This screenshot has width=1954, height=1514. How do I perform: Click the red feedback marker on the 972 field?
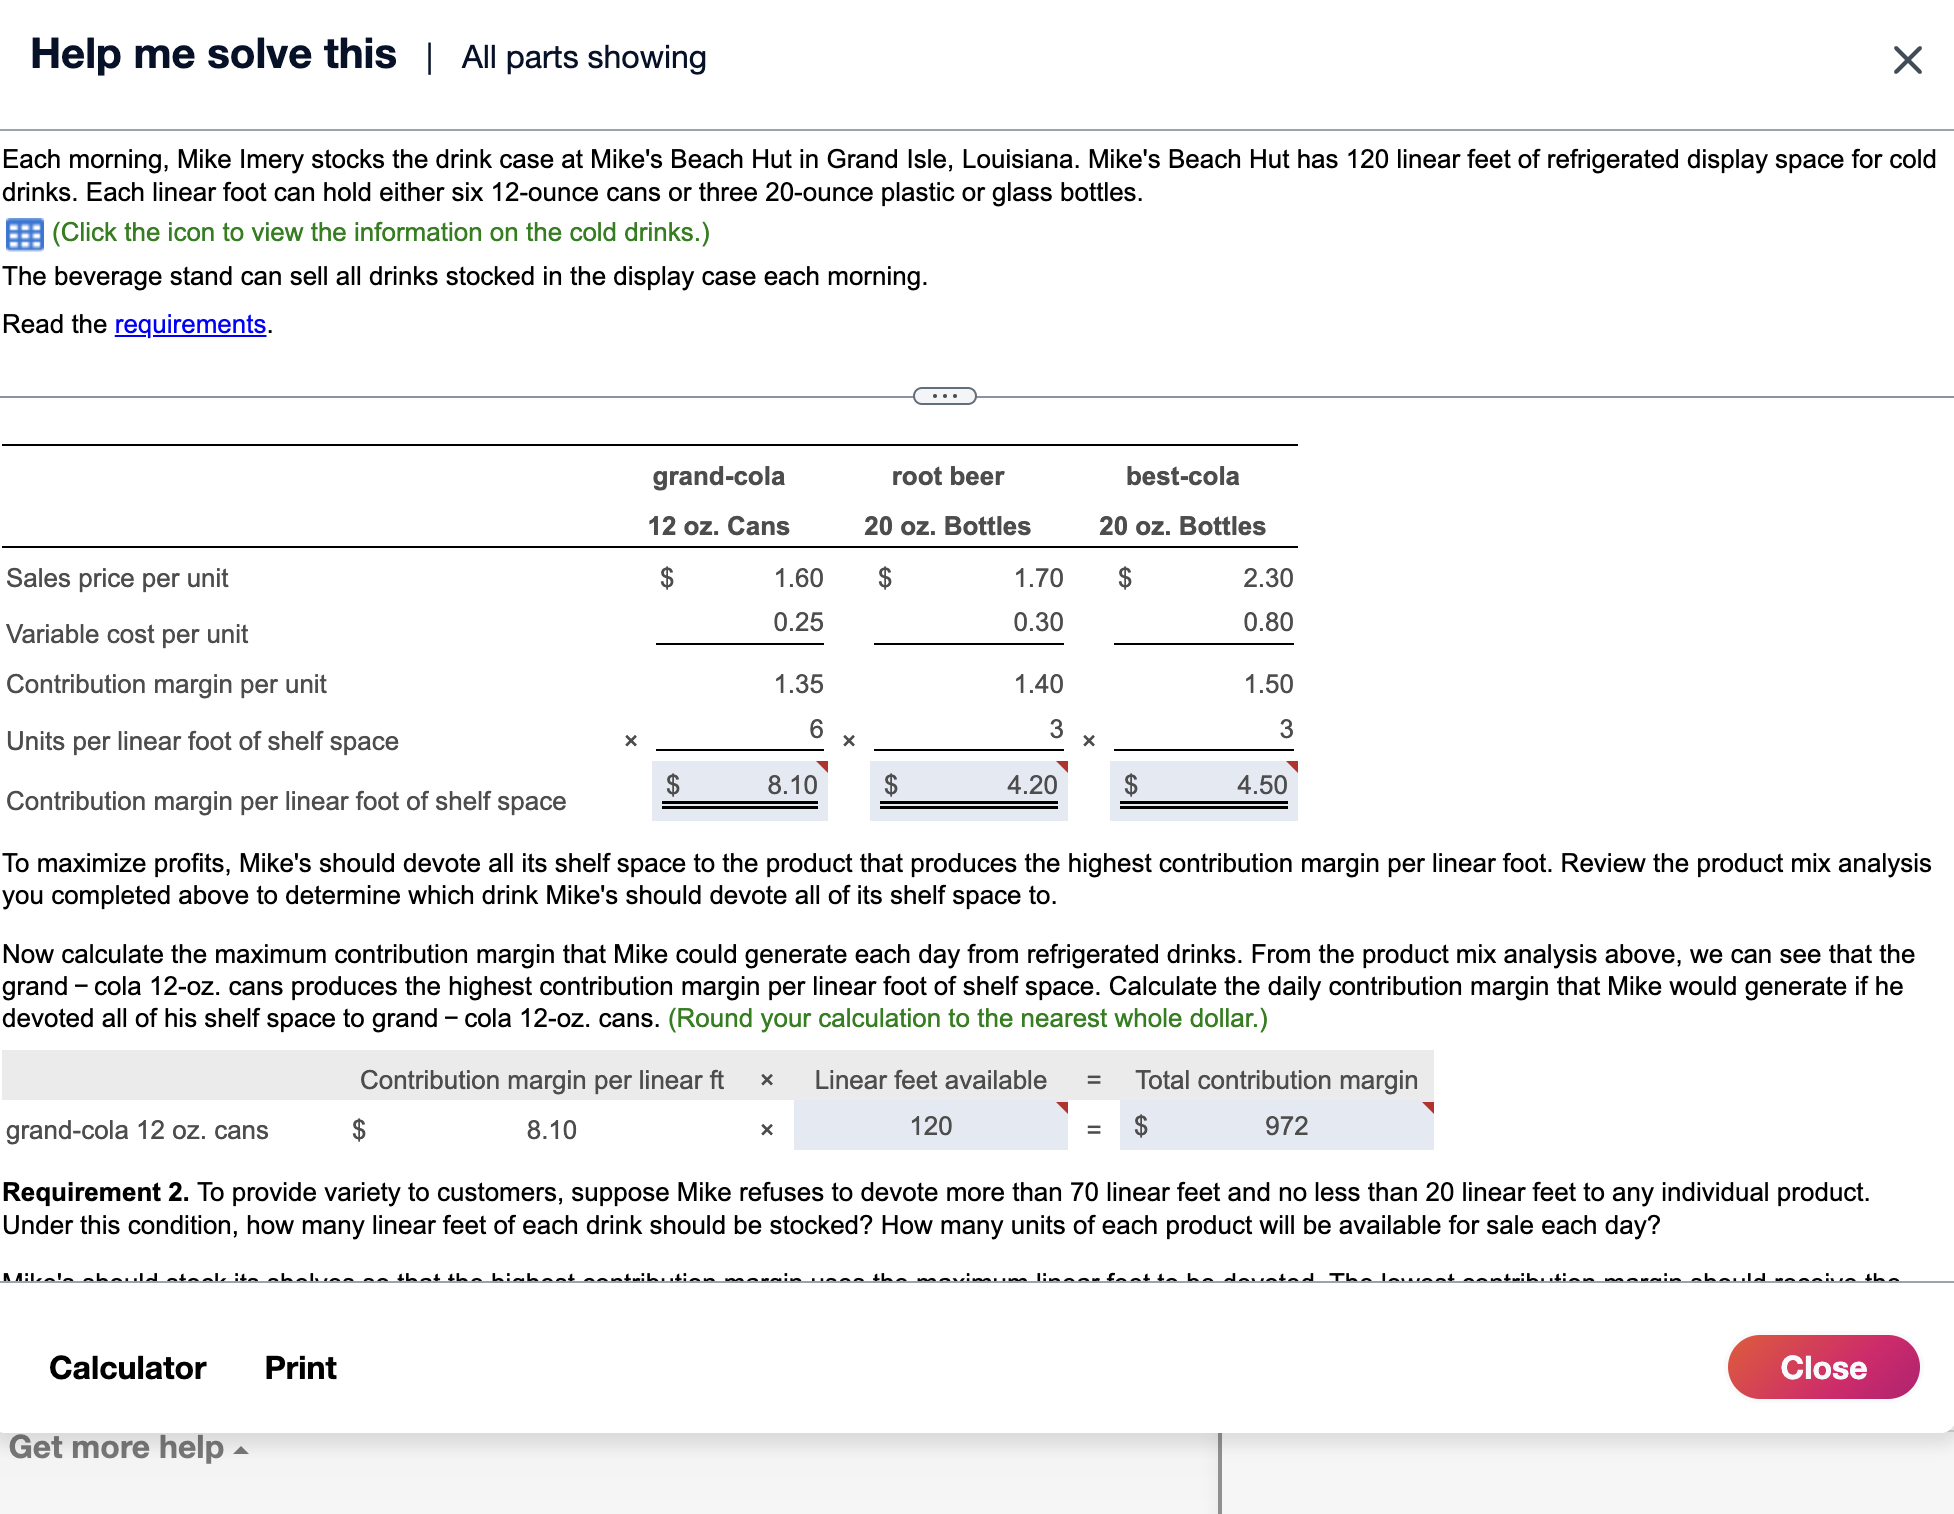click(1427, 1106)
